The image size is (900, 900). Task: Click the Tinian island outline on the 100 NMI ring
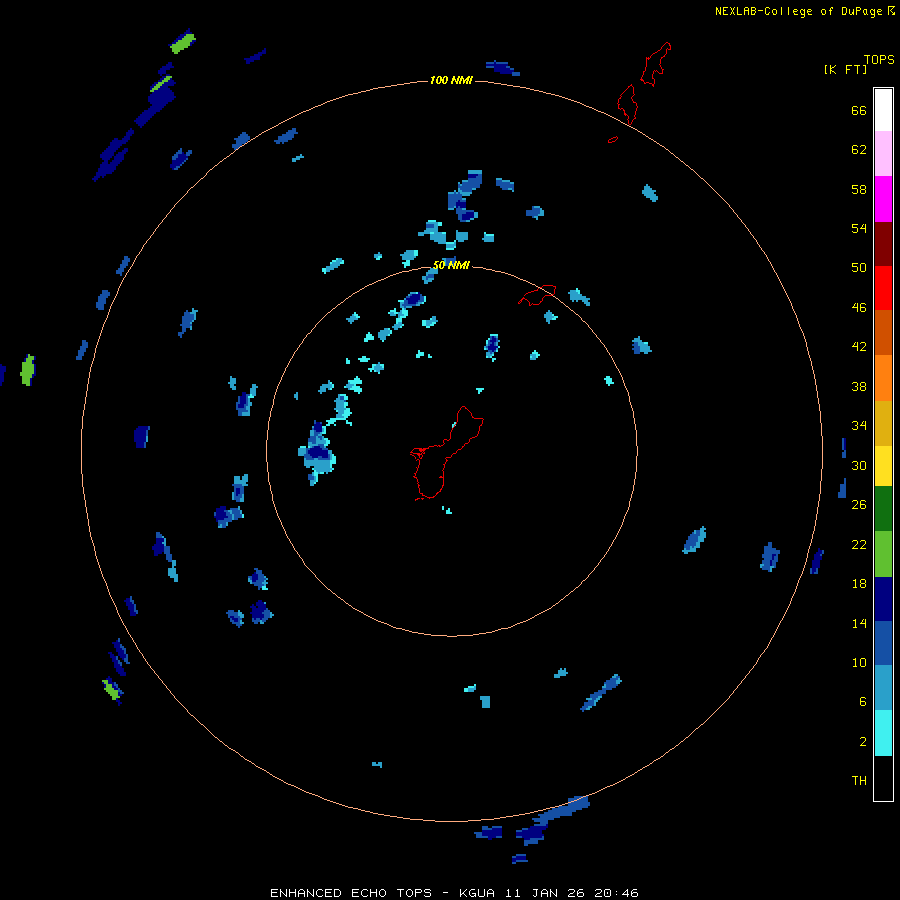click(x=627, y=104)
